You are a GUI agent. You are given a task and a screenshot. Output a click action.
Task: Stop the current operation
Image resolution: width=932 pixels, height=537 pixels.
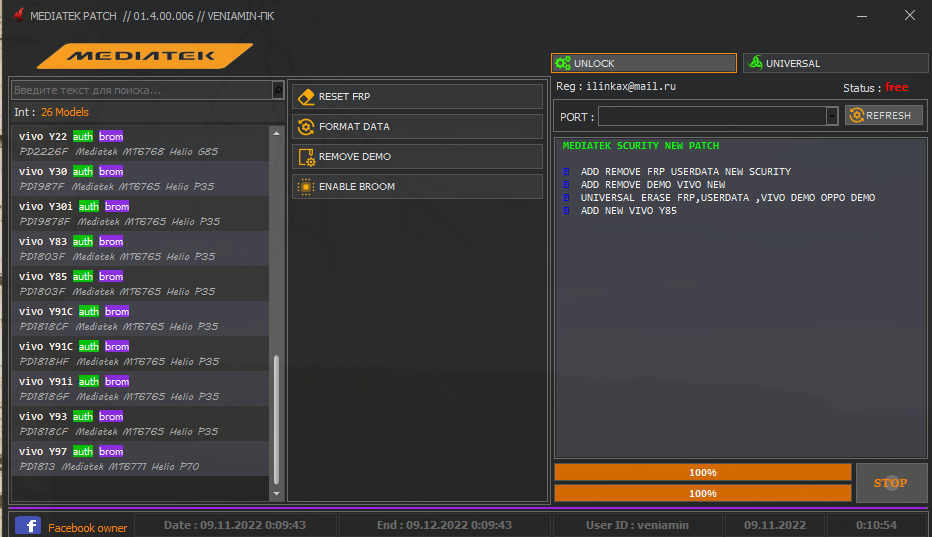pos(891,483)
